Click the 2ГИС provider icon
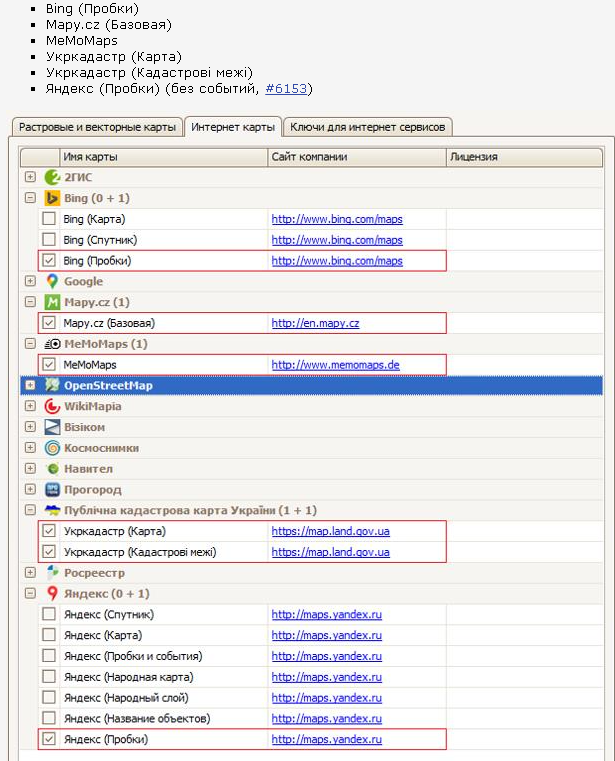Screen dimensions: 615x761 coord(52,177)
